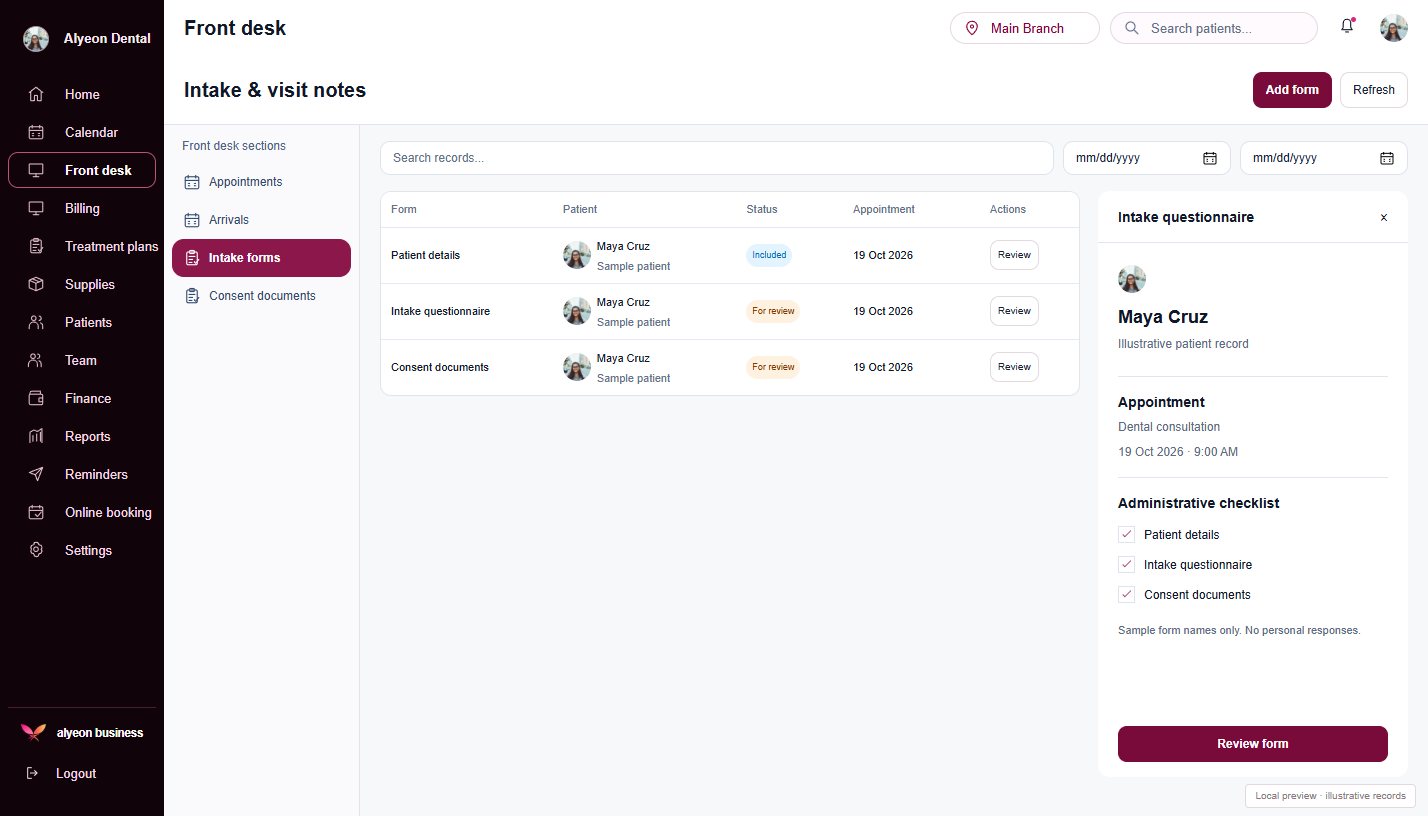Open Treatment plans clipboard icon
Viewport: 1428px width, 816px height.
click(x=36, y=246)
